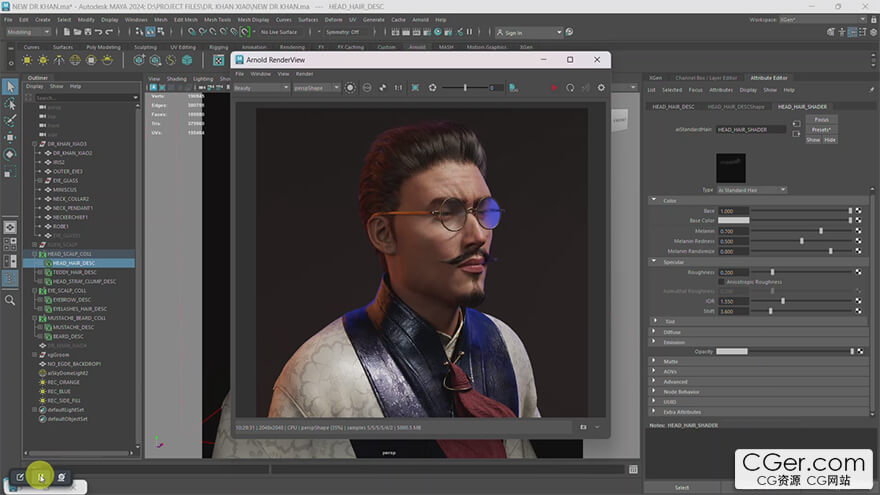The height and width of the screenshot is (495, 880).
Task: Select the arrow Select tool in toolbox
Action: 10,87
